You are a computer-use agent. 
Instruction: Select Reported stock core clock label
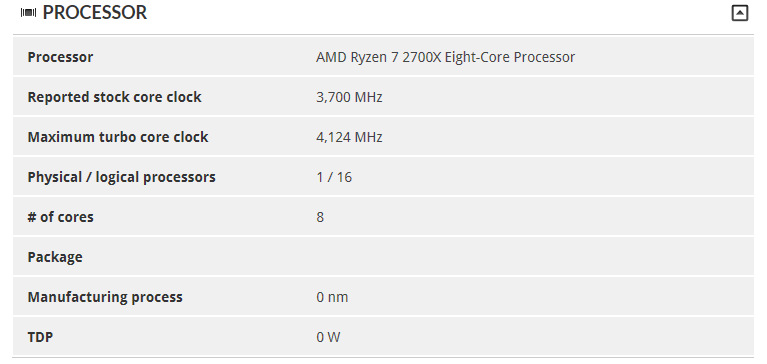[x=114, y=97]
